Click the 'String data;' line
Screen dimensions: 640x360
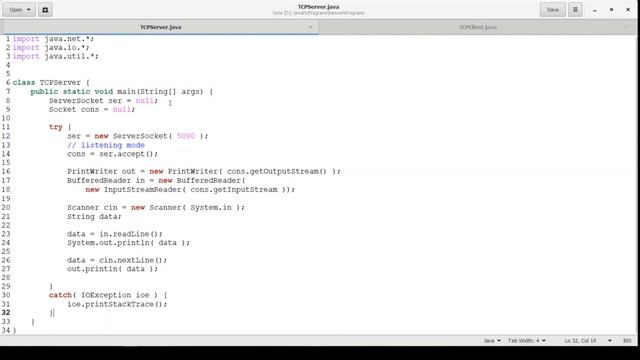tap(94, 216)
